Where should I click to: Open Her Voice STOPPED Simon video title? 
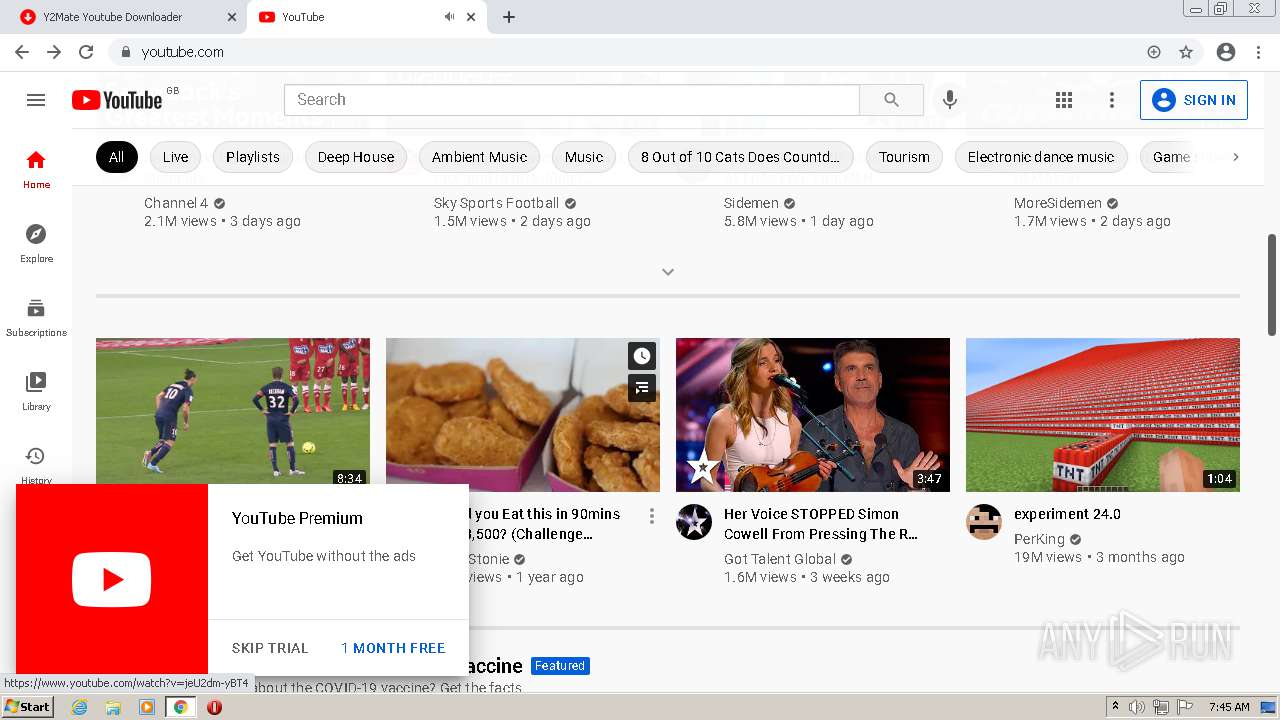(x=821, y=524)
